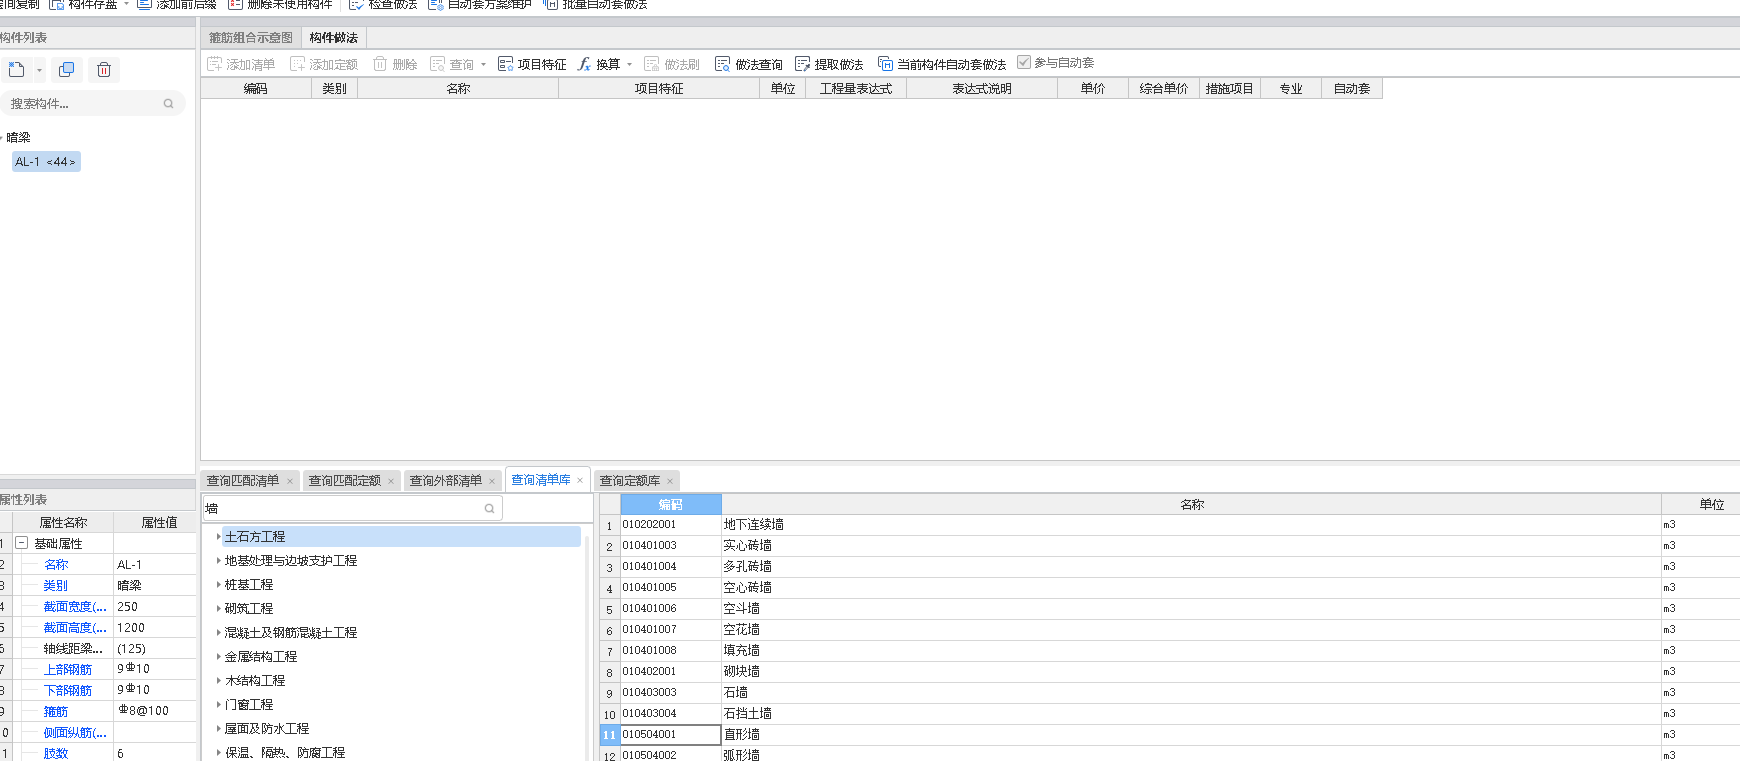Screen dimensions: 1740x761
Task: Click 添加清单 toolbar button
Action: click(x=241, y=64)
